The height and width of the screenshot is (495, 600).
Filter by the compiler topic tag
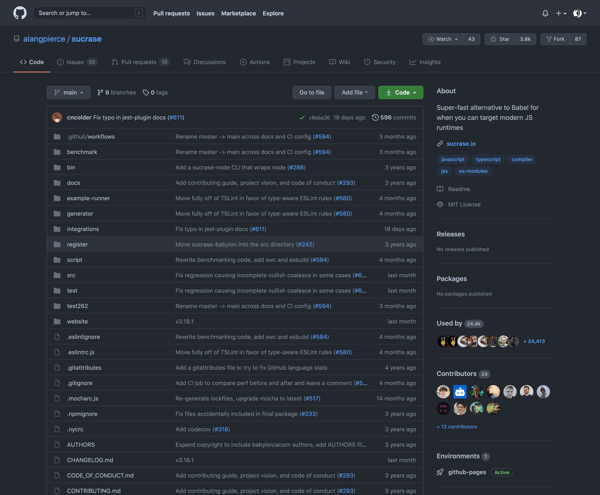[x=522, y=160]
